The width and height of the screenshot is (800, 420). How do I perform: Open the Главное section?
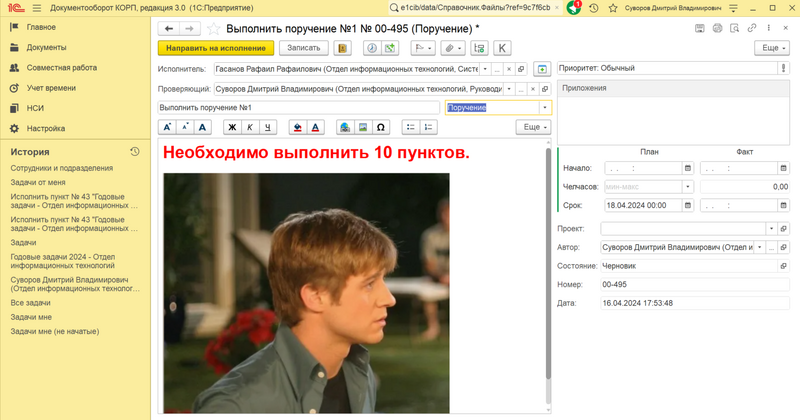pyautogui.click(x=41, y=27)
